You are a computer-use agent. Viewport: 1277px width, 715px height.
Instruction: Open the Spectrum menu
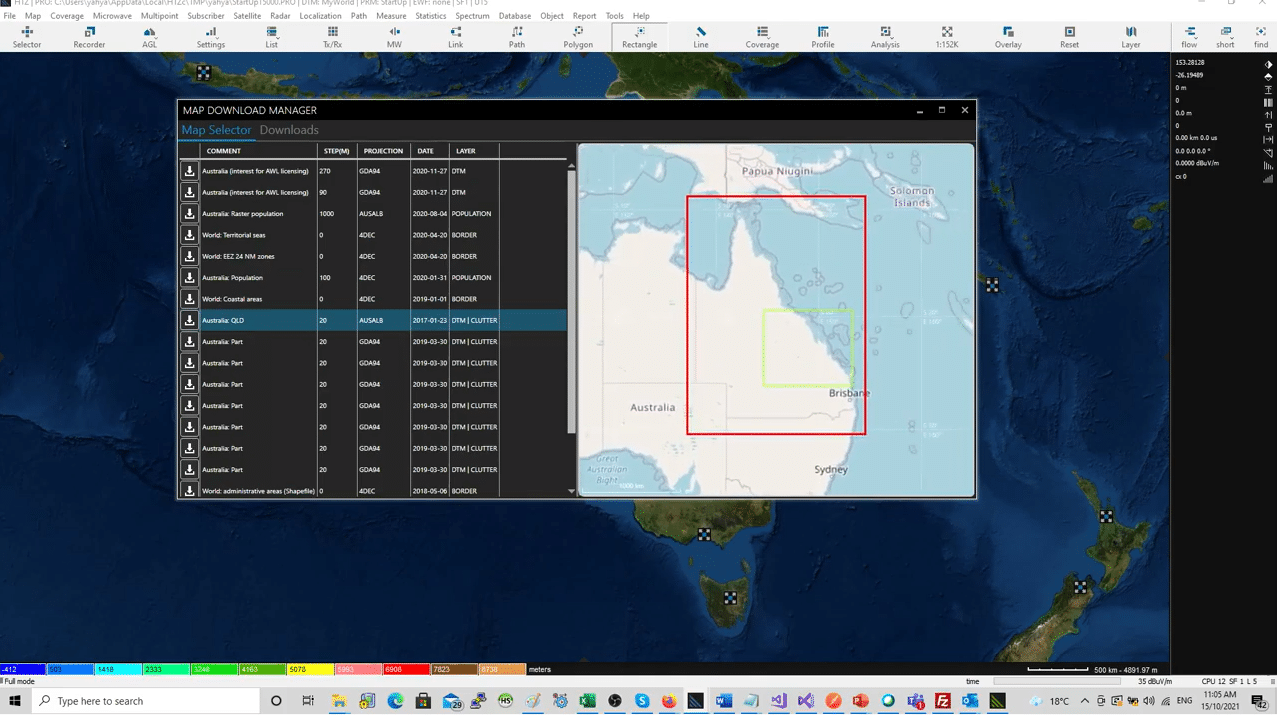click(x=471, y=15)
